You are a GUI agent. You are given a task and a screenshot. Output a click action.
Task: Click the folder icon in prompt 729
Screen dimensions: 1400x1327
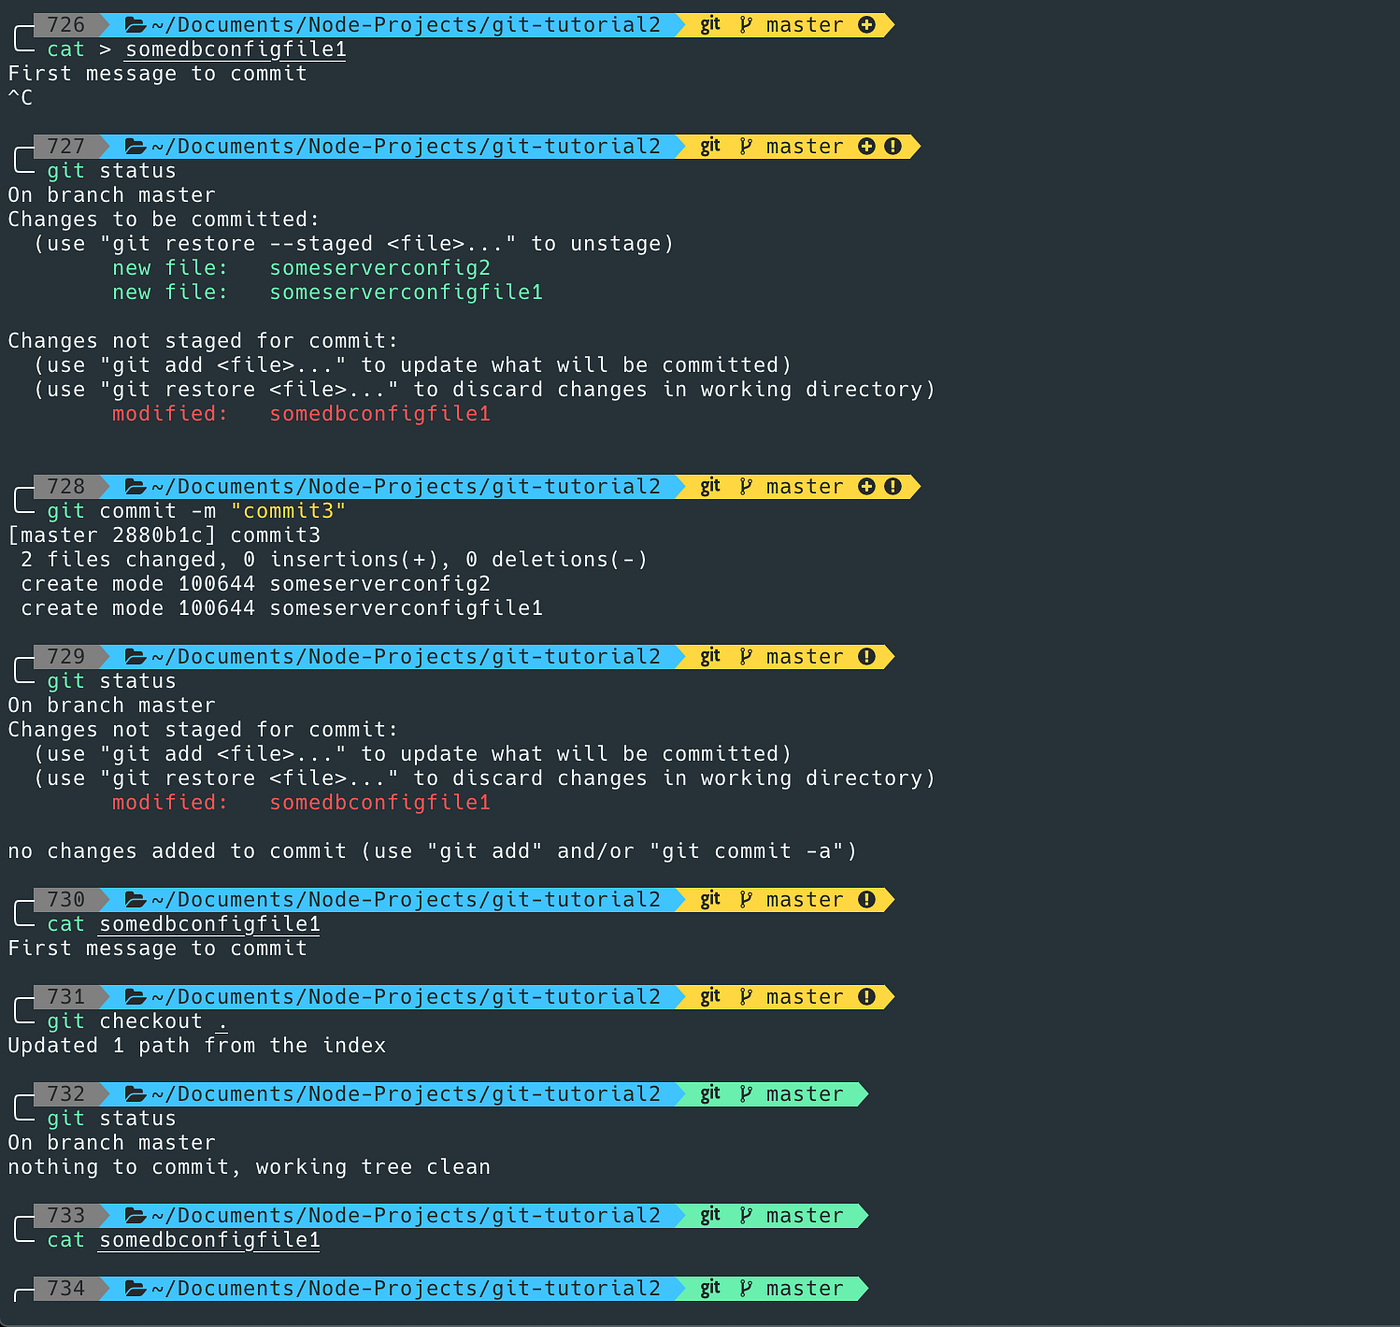[x=136, y=657]
